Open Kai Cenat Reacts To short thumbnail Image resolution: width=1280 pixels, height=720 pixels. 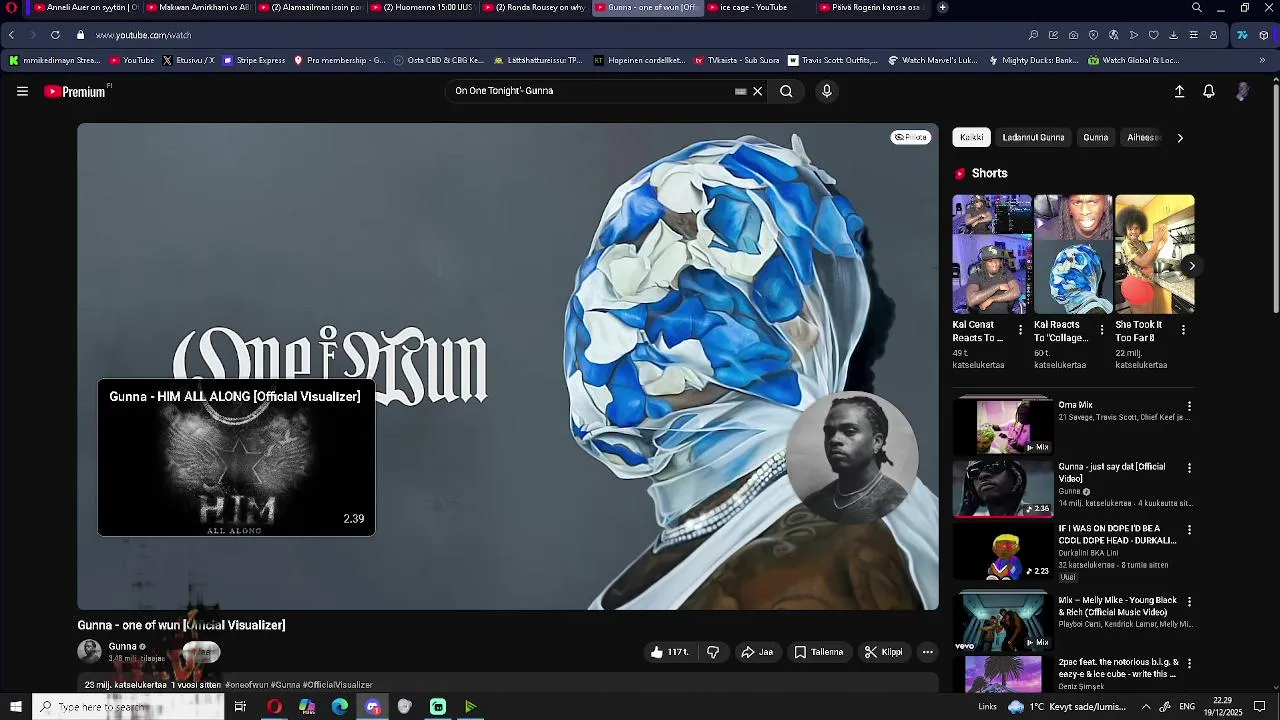click(x=992, y=255)
